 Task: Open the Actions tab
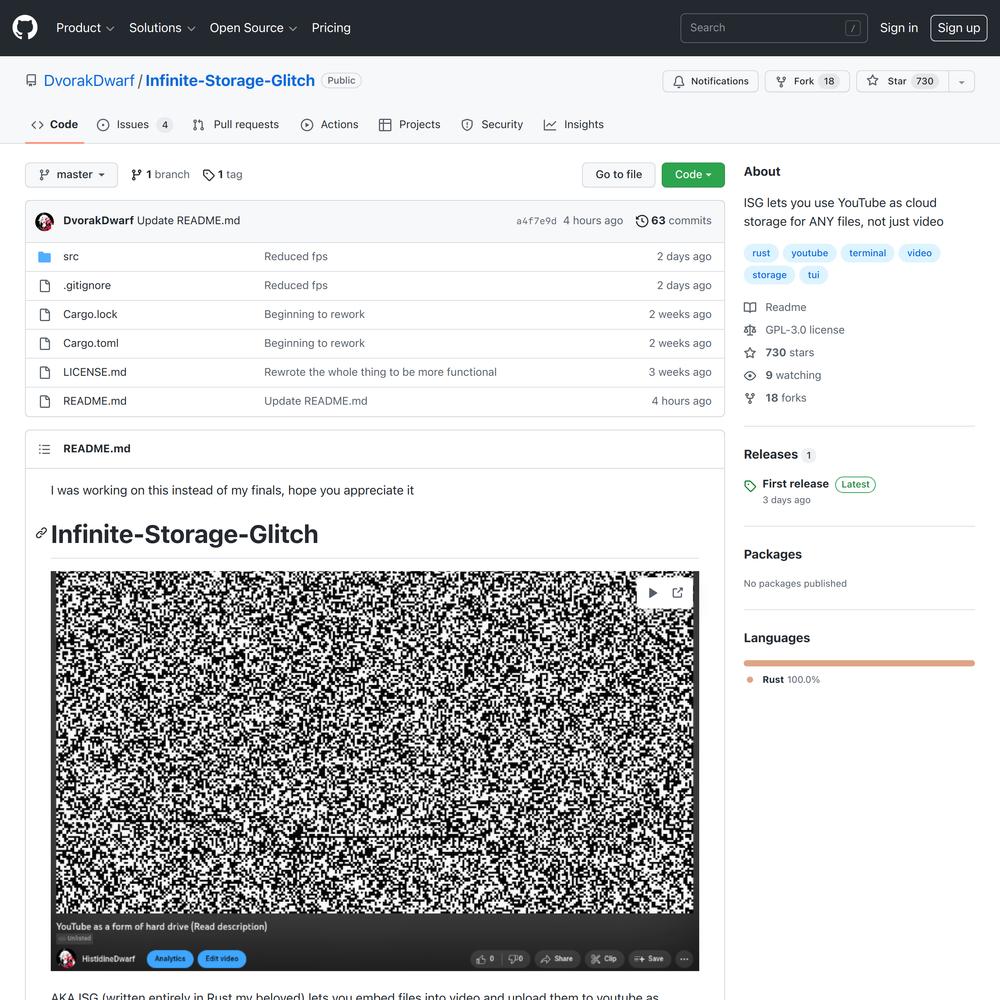coord(330,124)
